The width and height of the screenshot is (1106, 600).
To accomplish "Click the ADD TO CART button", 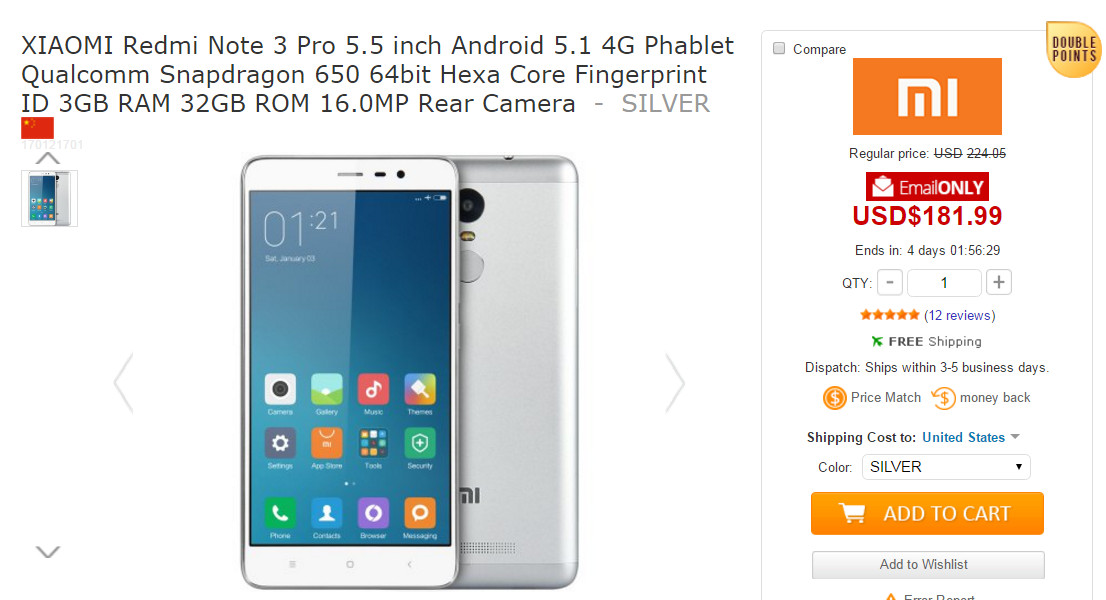I will (x=927, y=513).
